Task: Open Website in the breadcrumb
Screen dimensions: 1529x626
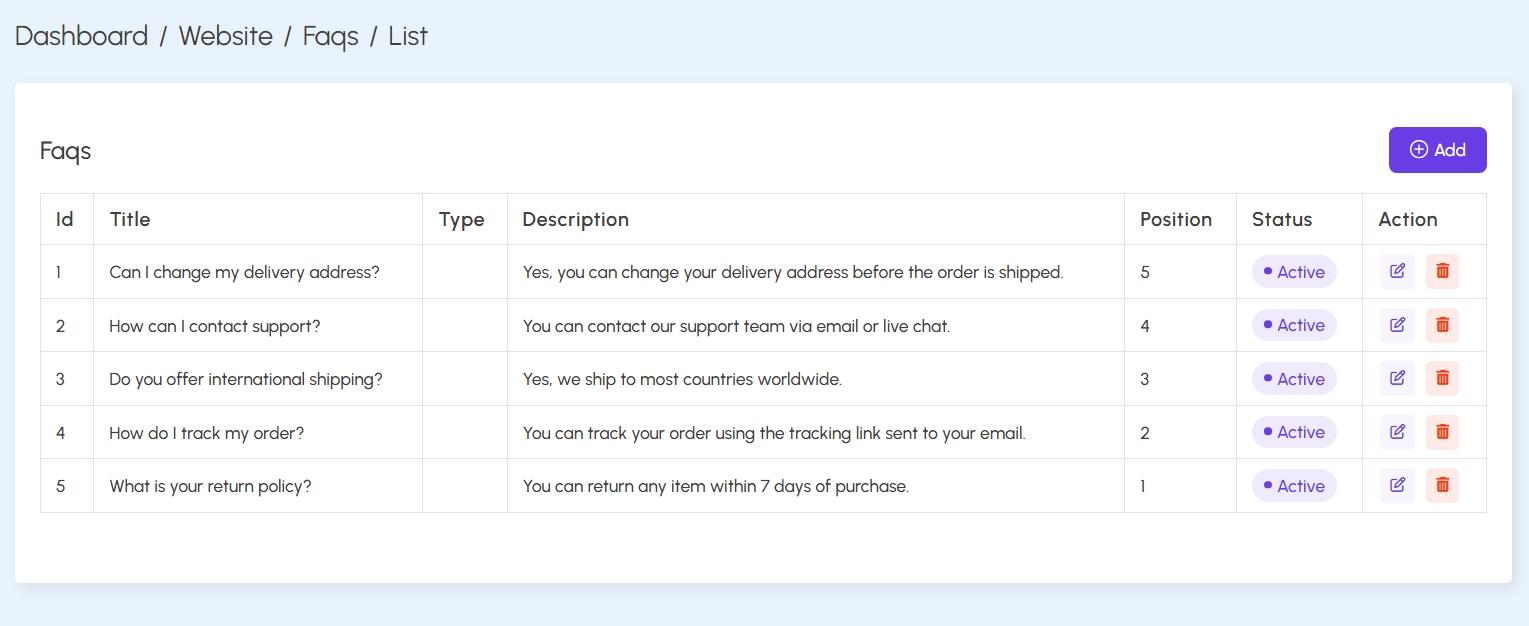Action: (x=226, y=36)
